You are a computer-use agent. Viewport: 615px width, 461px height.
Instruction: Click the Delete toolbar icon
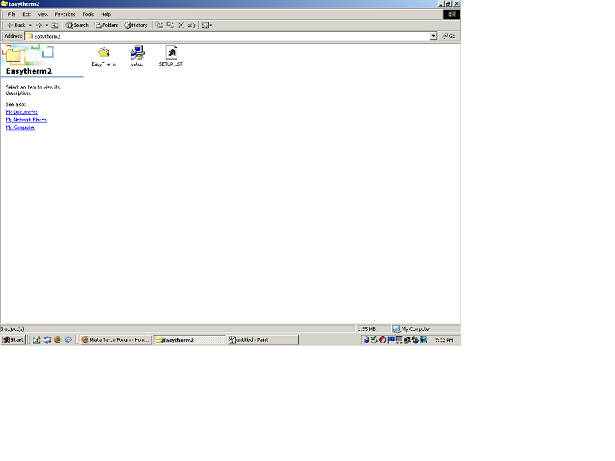[x=181, y=25]
